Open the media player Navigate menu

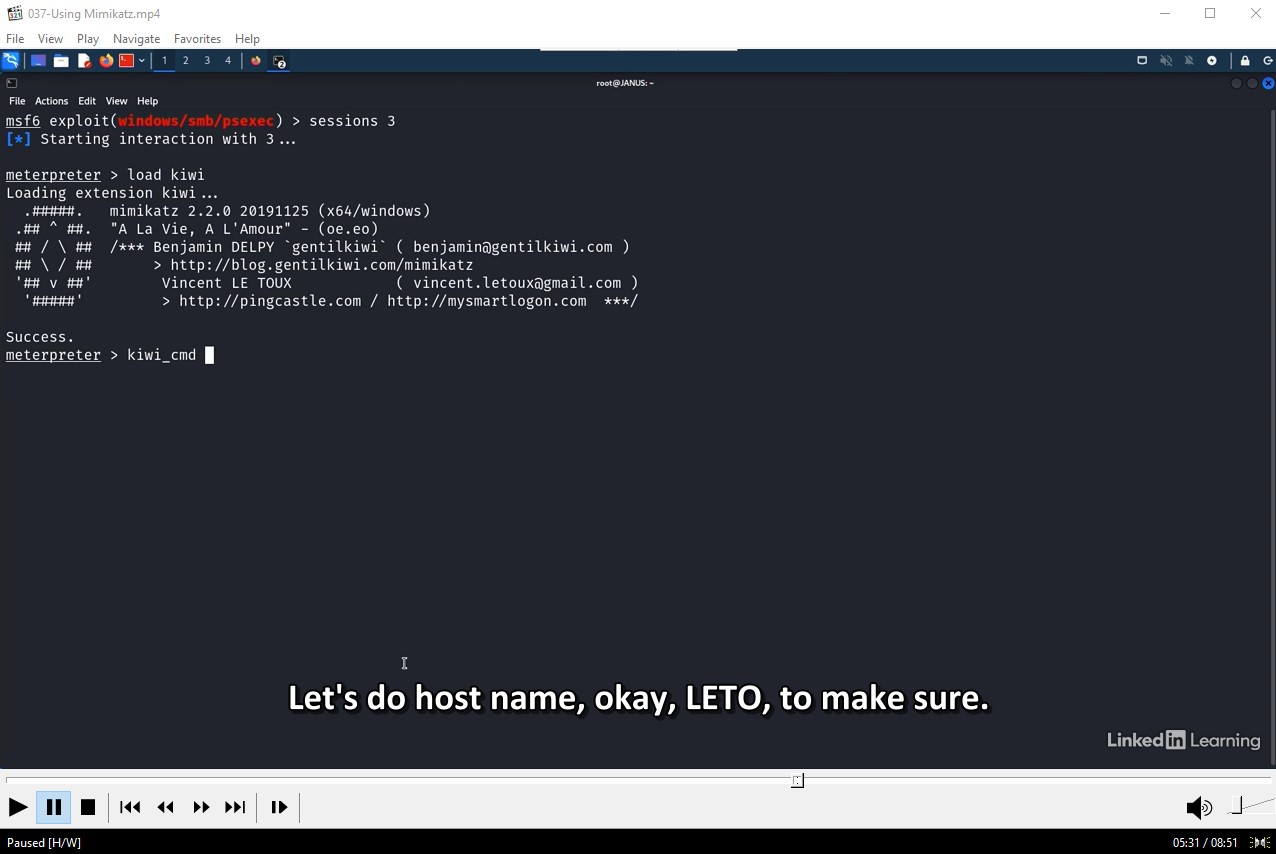[136, 39]
